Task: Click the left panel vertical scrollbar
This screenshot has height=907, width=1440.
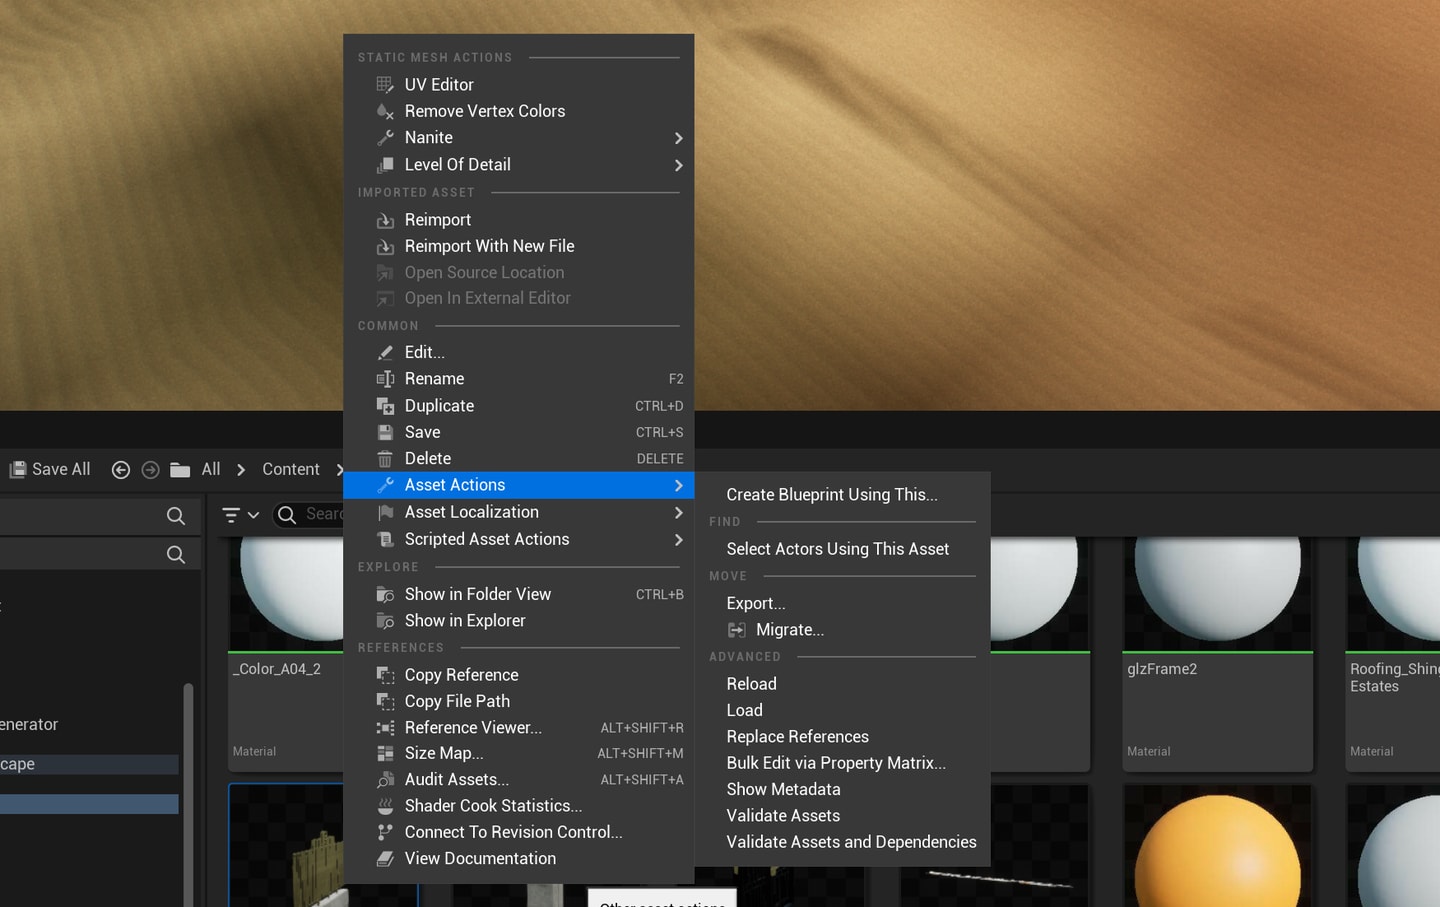Action: (188, 795)
